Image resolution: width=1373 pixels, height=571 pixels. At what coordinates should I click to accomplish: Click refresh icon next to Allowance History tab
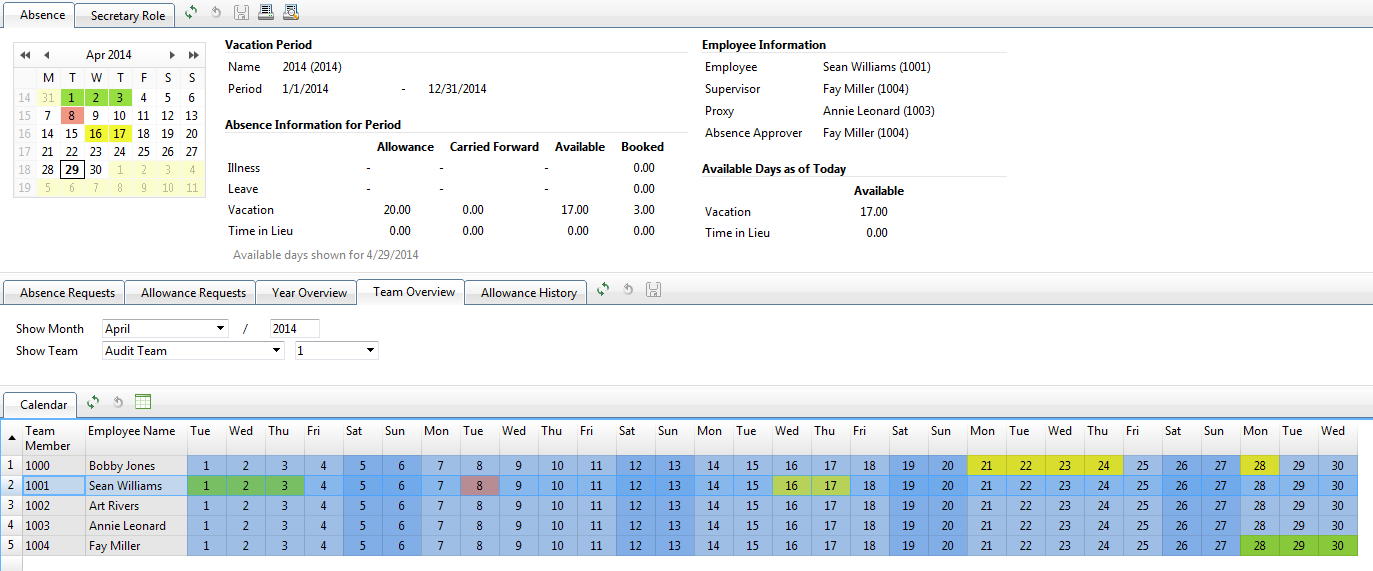click(x=603, y=290)
